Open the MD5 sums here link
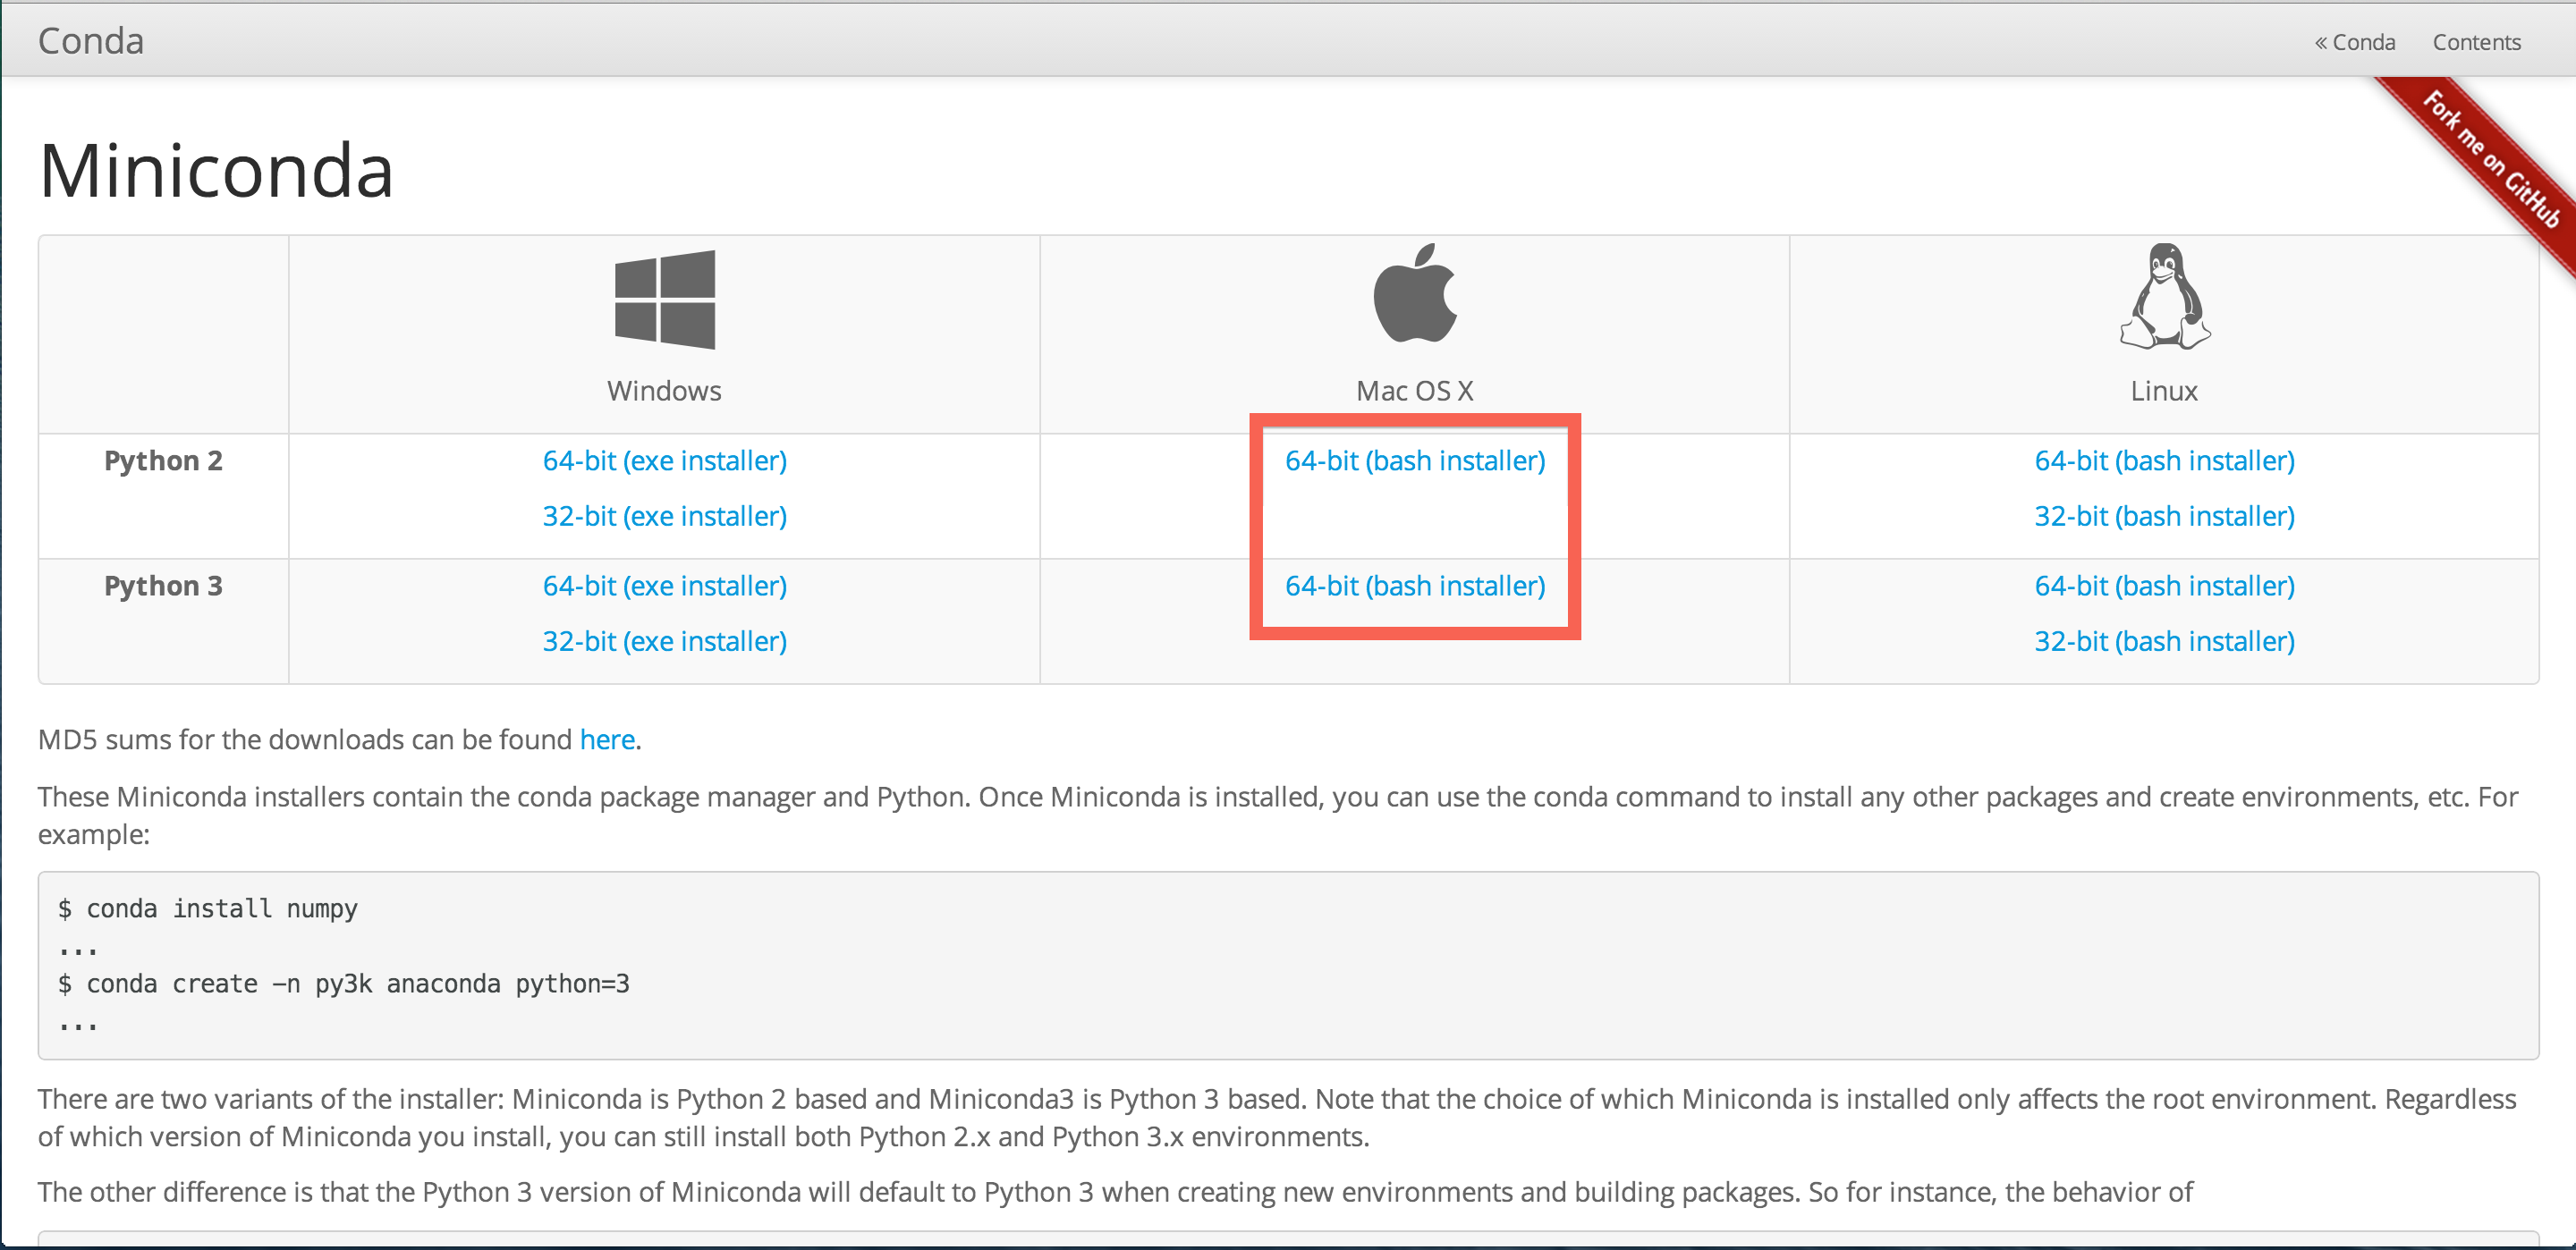The image size is (2576, 1250). point(607,740)
